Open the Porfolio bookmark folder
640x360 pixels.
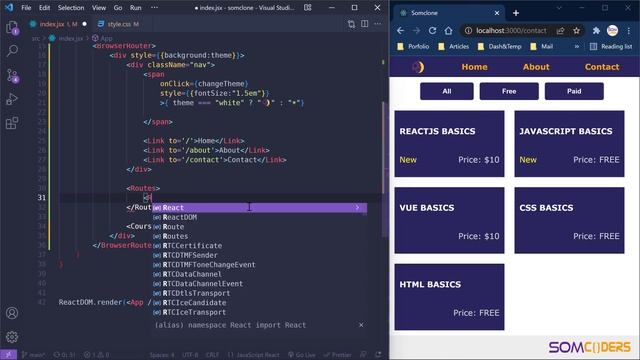point(413,47)
